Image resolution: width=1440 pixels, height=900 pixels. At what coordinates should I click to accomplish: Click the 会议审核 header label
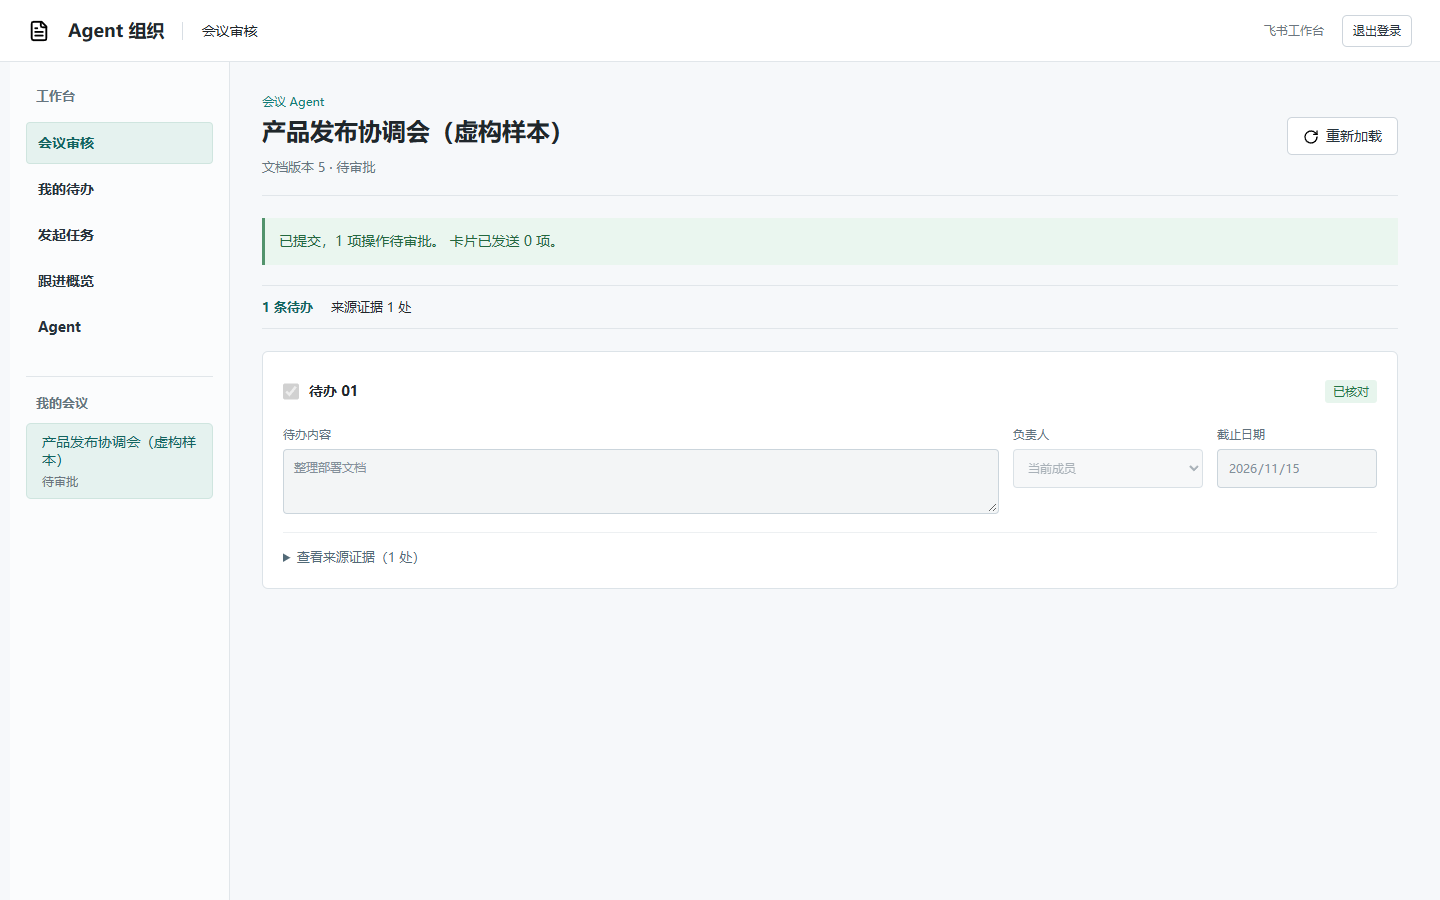[x=230, y=31]
